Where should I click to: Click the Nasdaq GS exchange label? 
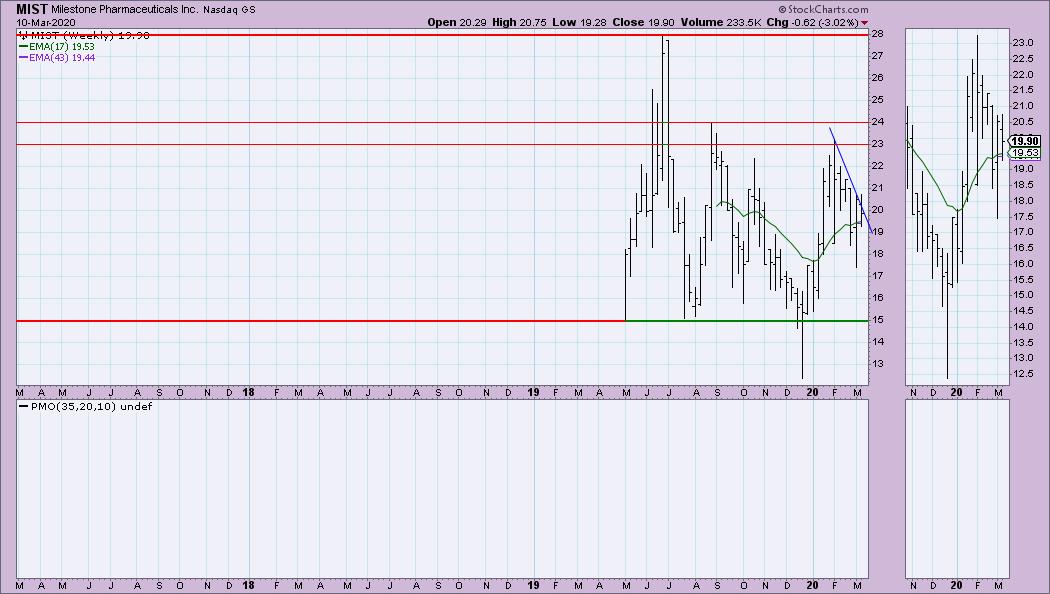click(229, 10)
